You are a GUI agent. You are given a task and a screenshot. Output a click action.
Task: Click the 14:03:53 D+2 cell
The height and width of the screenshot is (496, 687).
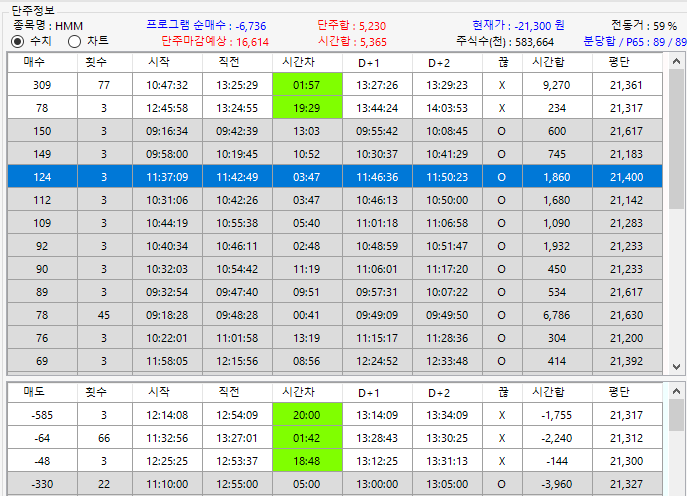point(447,108)
